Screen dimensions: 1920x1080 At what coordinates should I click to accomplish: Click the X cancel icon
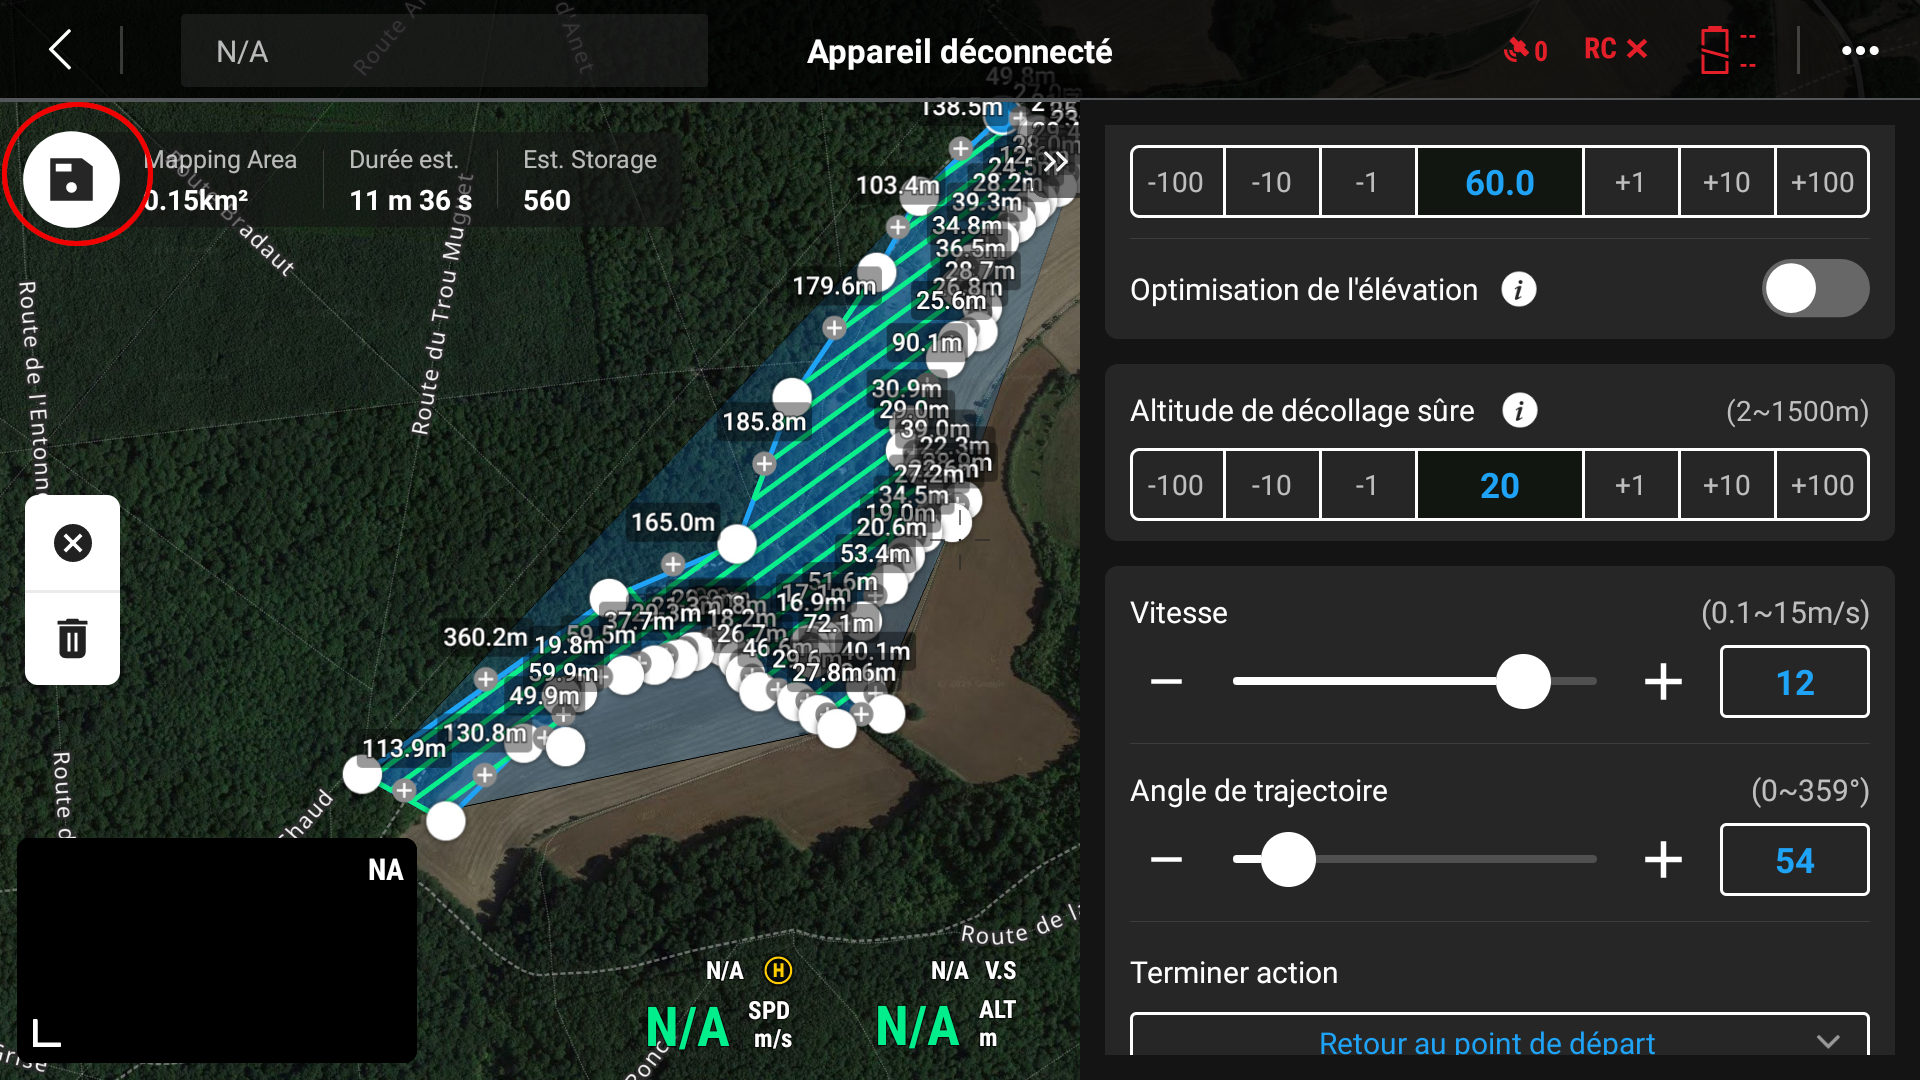coord(72,543)
